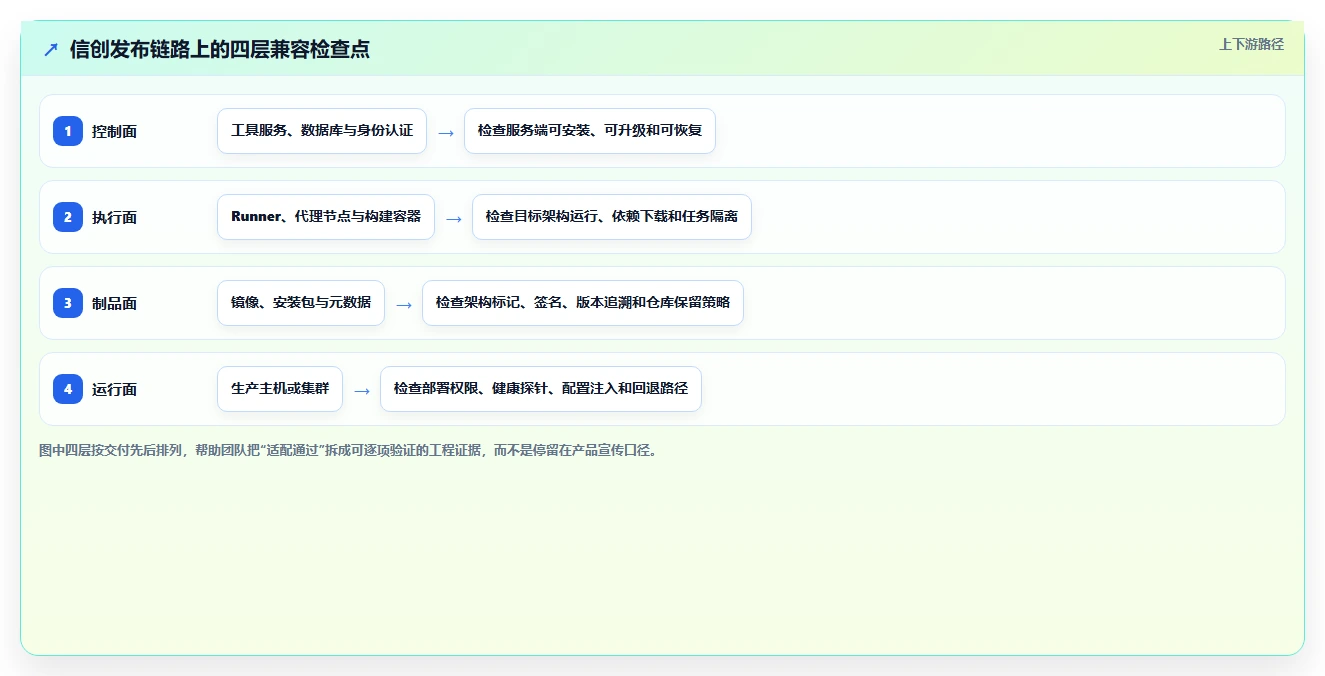The width and height of the screenshot is (1325, 676).
Task: Select the 制品面 layer label
Action: pos(114,303)
